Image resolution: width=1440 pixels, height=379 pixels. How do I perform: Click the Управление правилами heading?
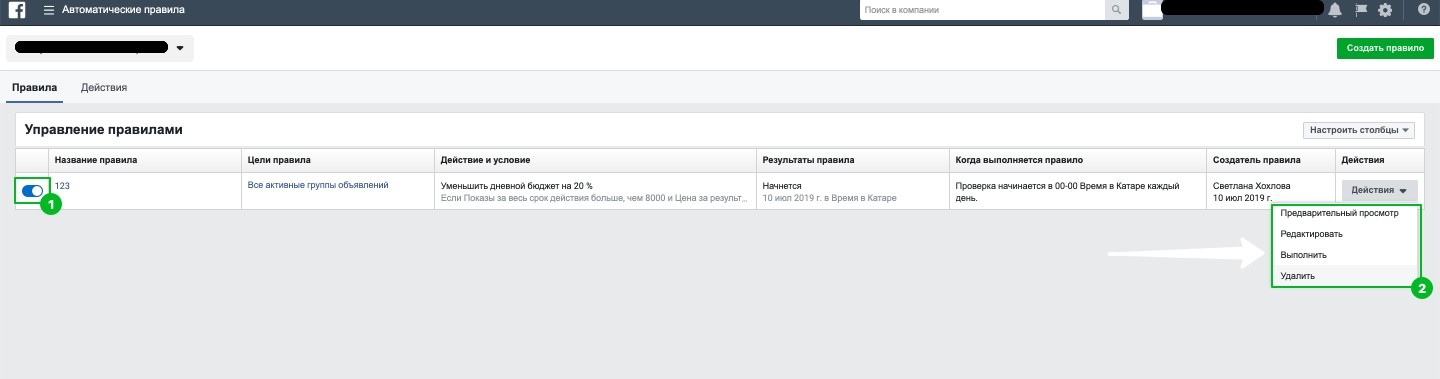(x=103, y=130)
